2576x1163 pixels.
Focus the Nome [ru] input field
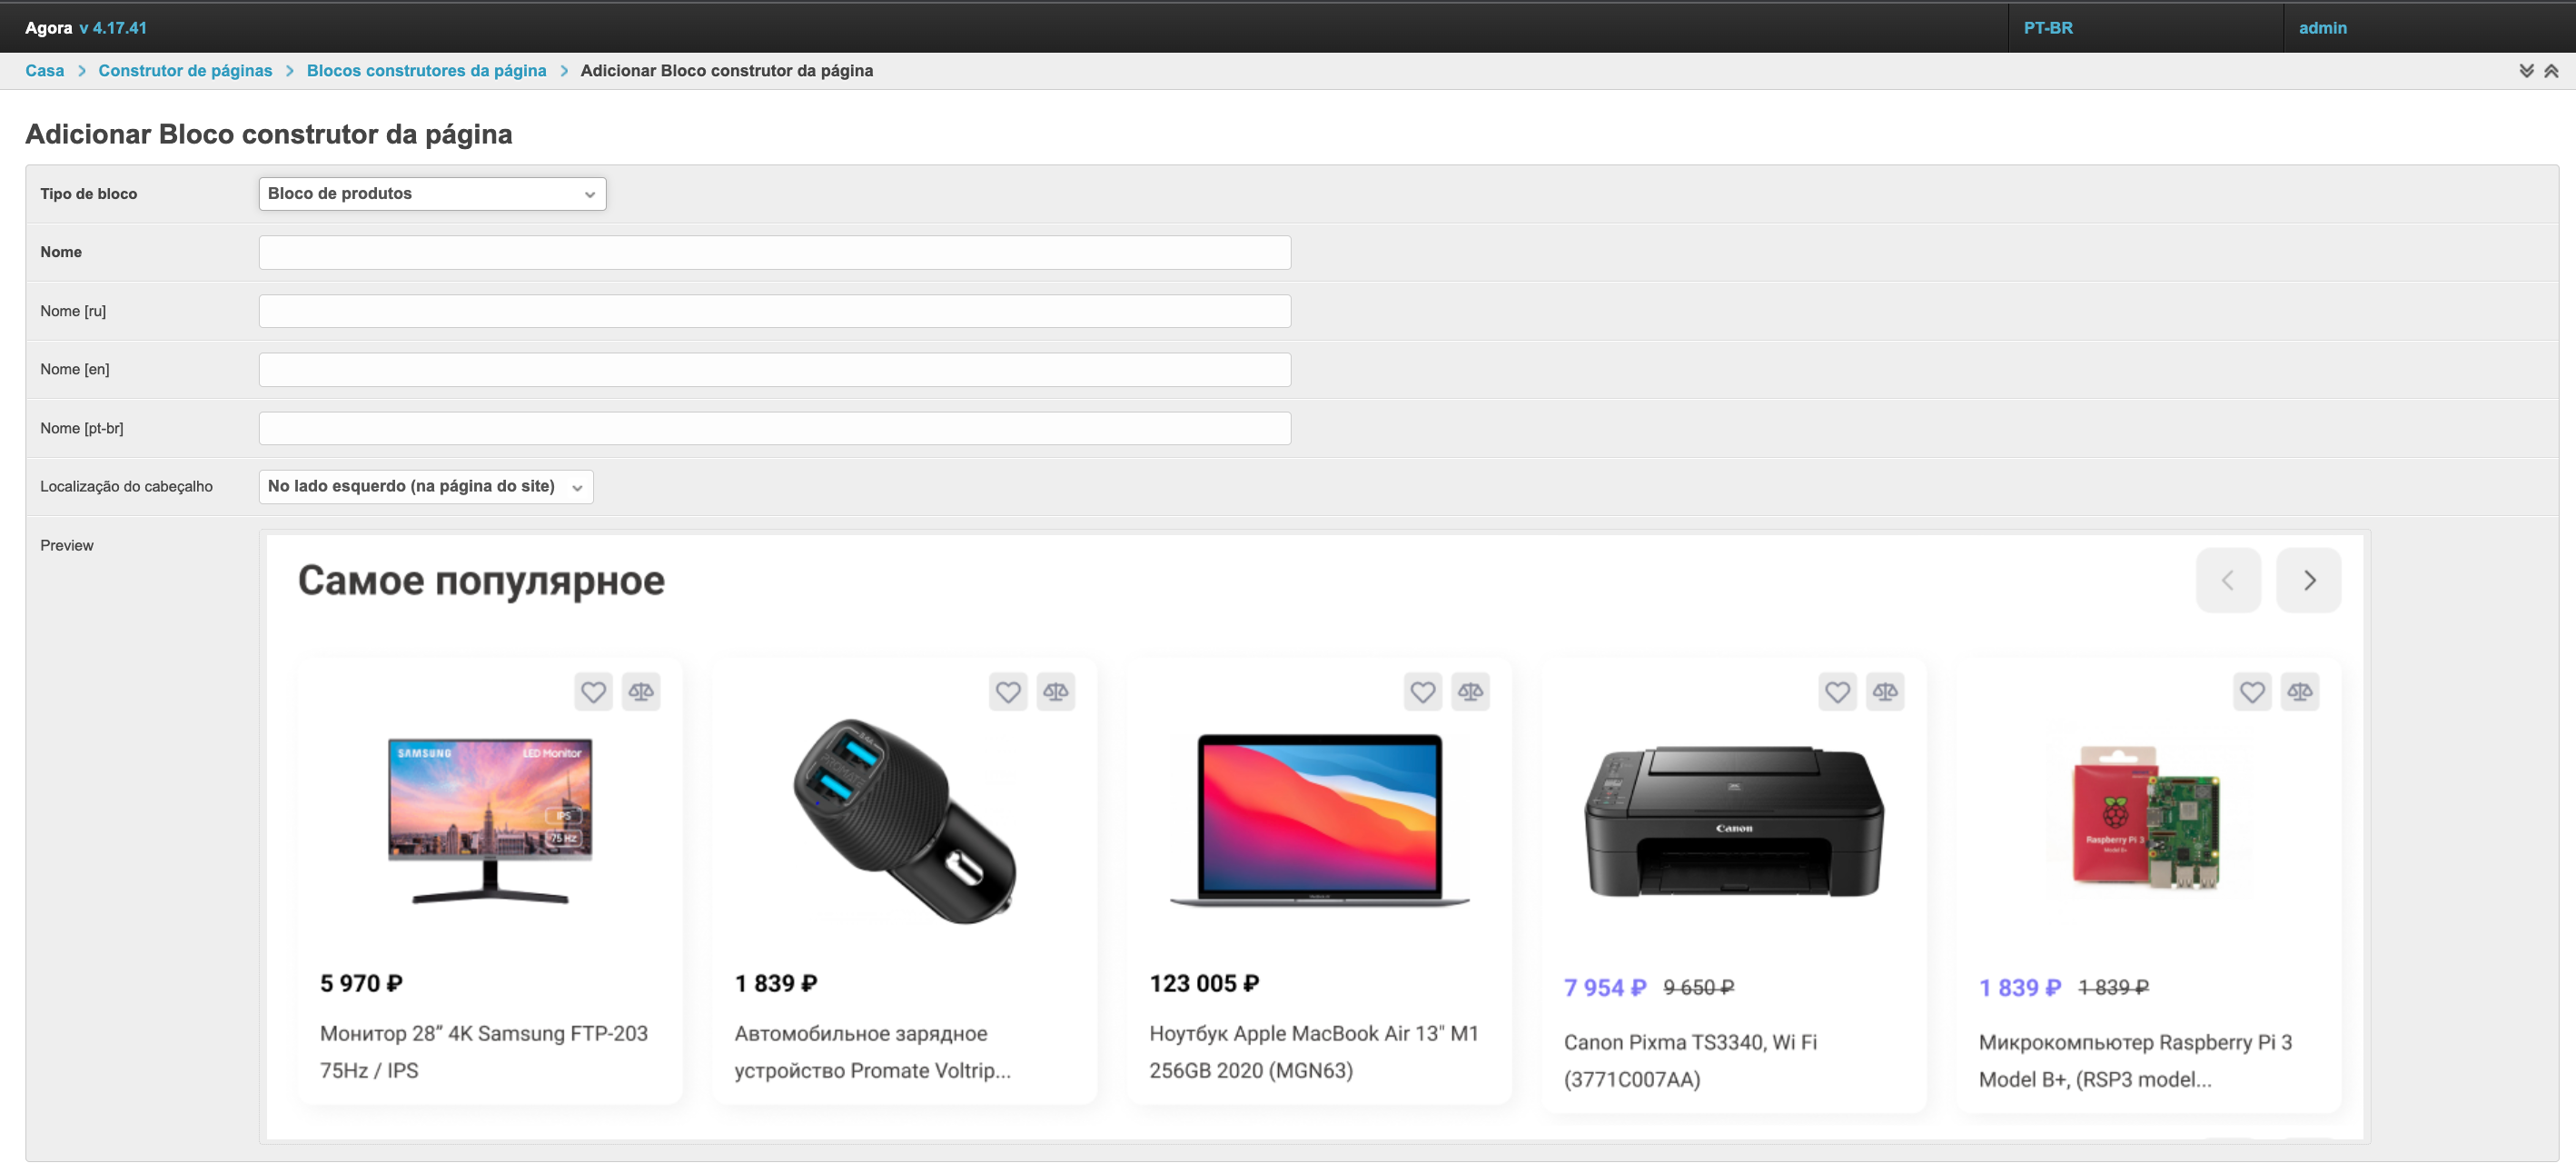pyautogui.click(x=775, y=311)
